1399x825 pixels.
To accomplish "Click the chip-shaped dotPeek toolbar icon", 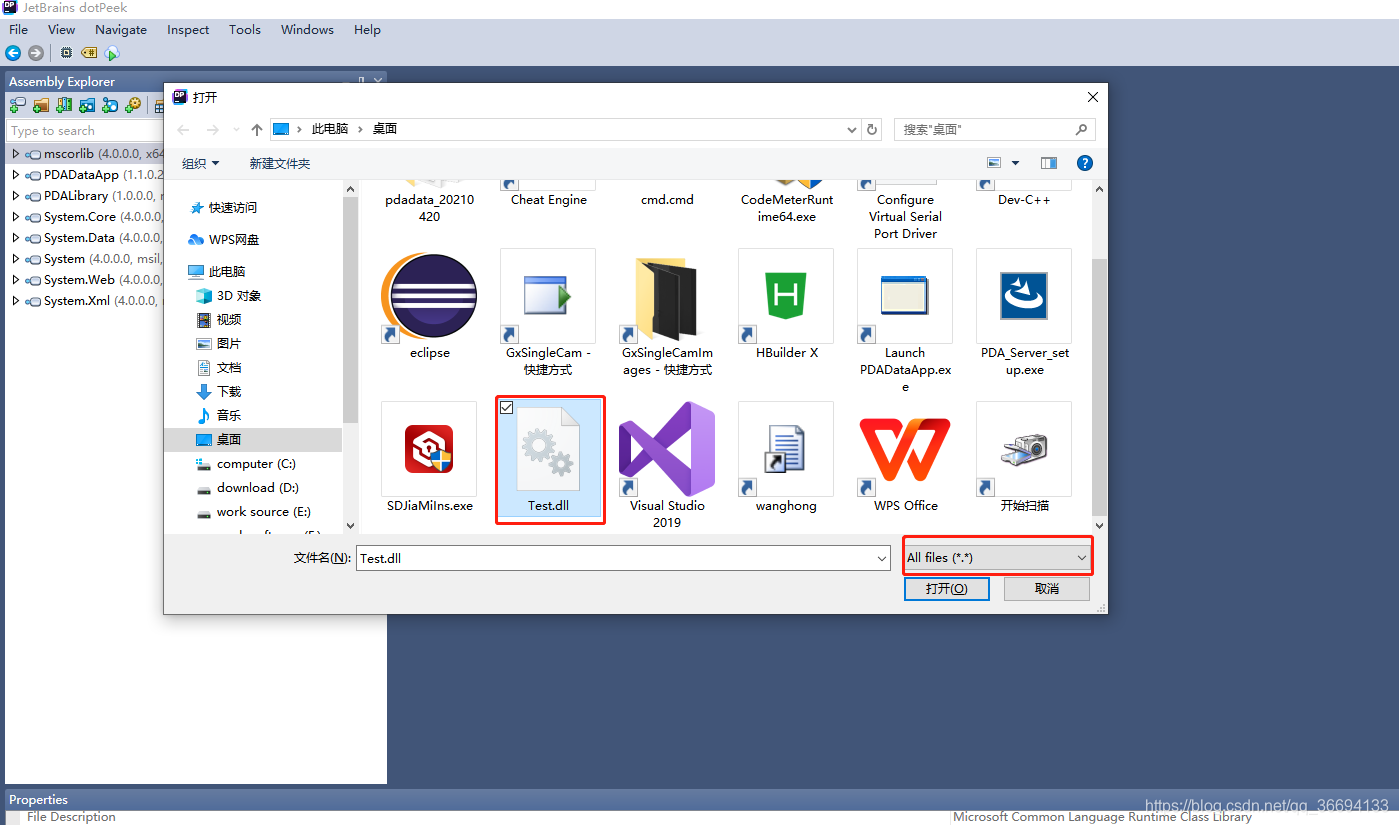I will click(66, 53).
